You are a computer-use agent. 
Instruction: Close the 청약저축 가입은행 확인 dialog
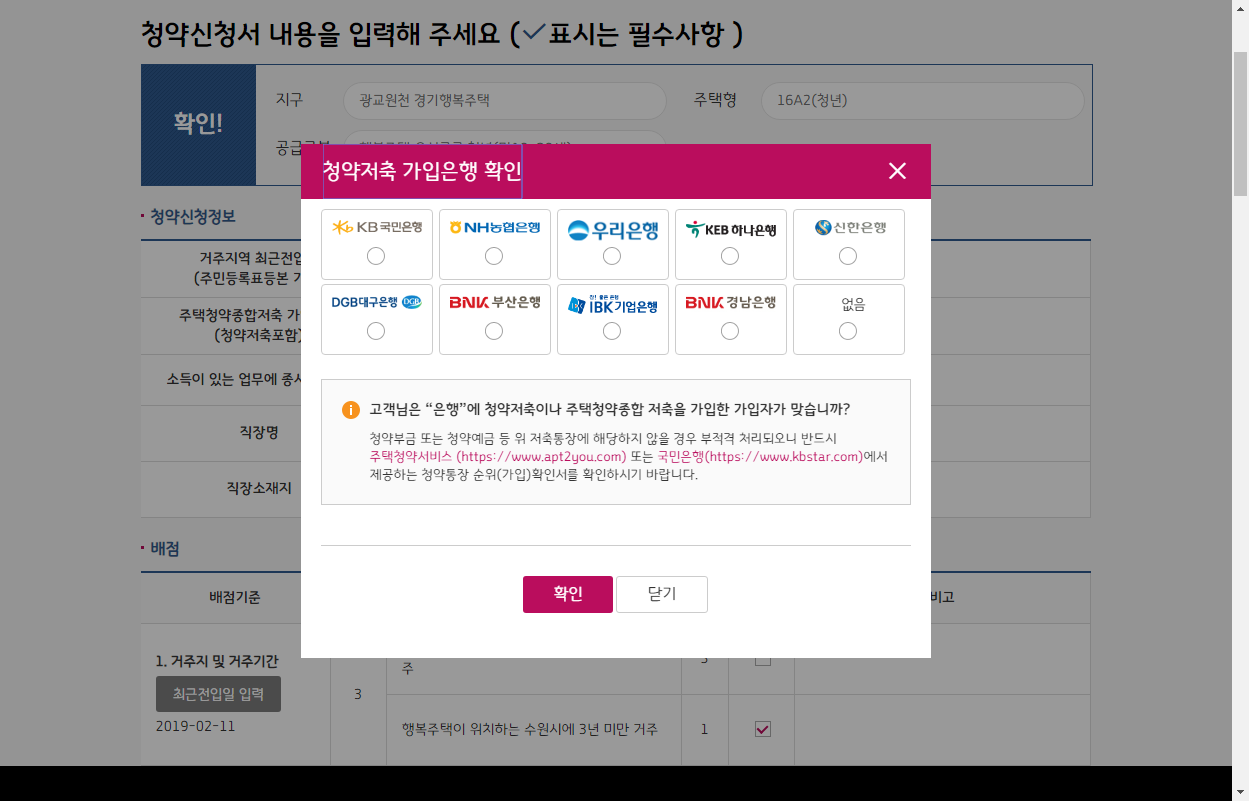click(897, 171)
